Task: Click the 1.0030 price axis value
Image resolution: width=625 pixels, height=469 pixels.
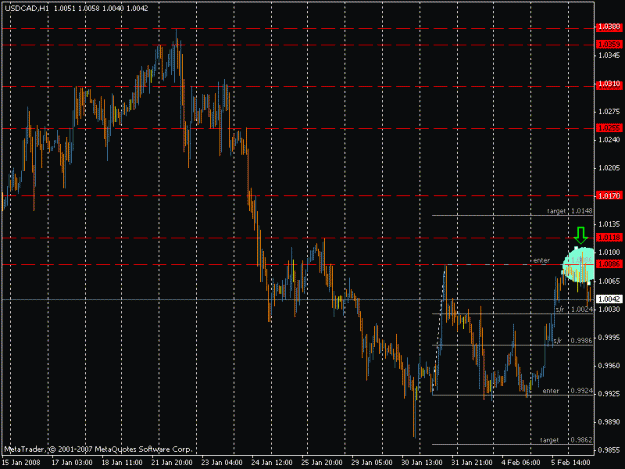Action: point(609,309)
